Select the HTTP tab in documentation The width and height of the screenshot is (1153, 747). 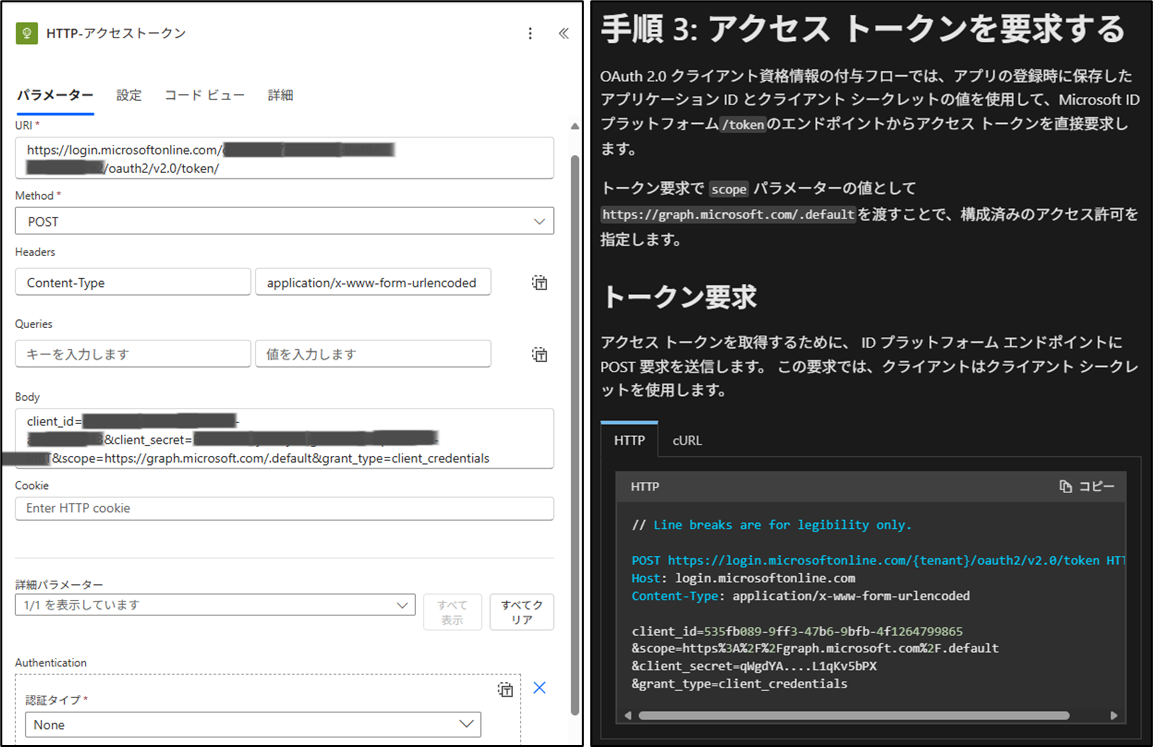629,440
